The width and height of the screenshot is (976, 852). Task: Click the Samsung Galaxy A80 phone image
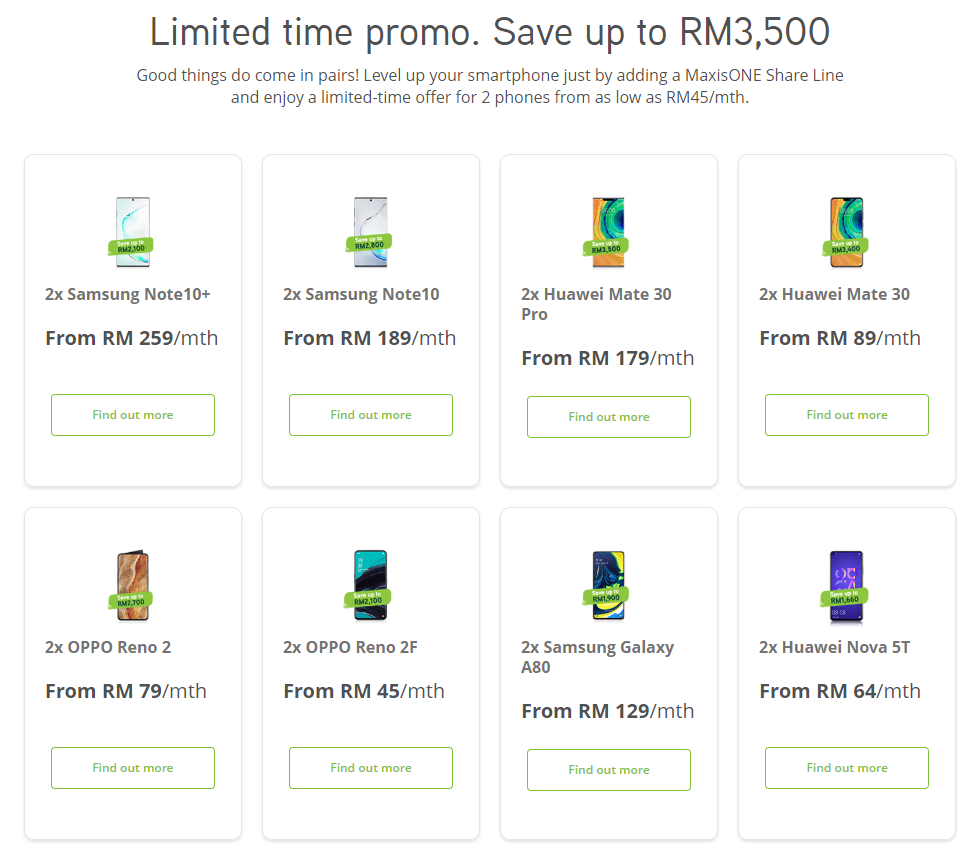tap(609, 585)
